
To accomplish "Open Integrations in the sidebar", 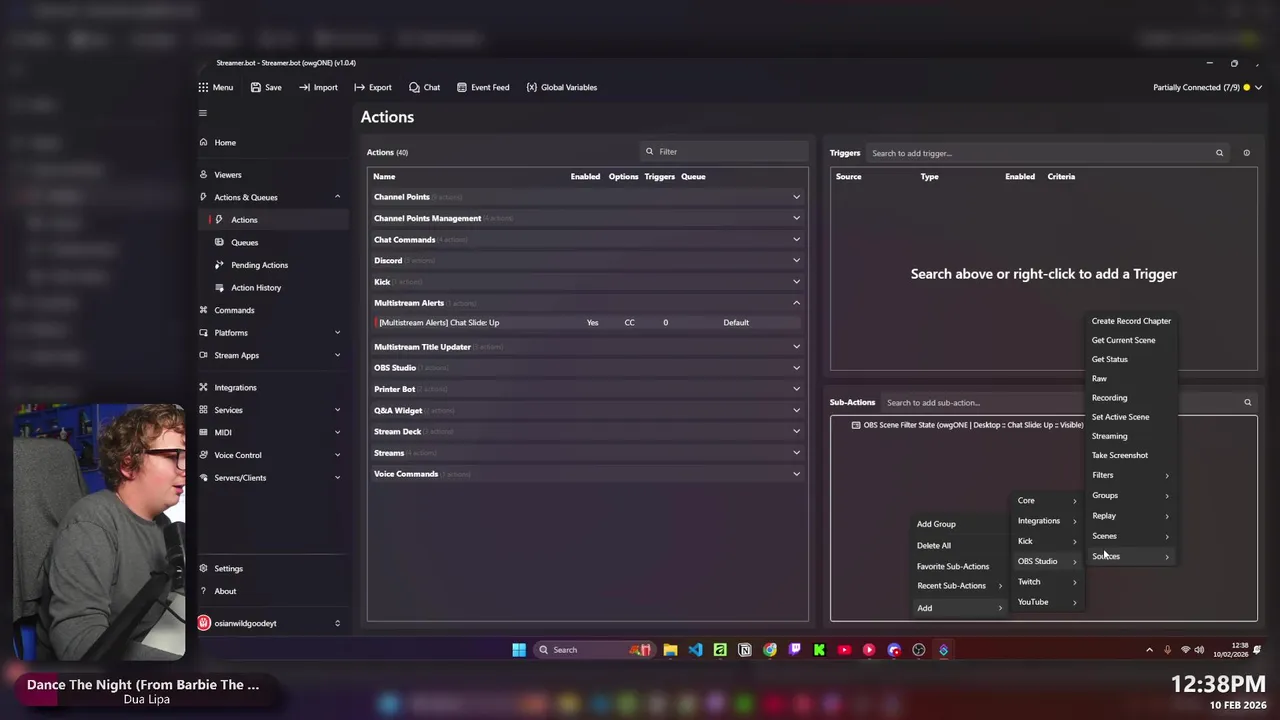I will click(x=271, y=387).
